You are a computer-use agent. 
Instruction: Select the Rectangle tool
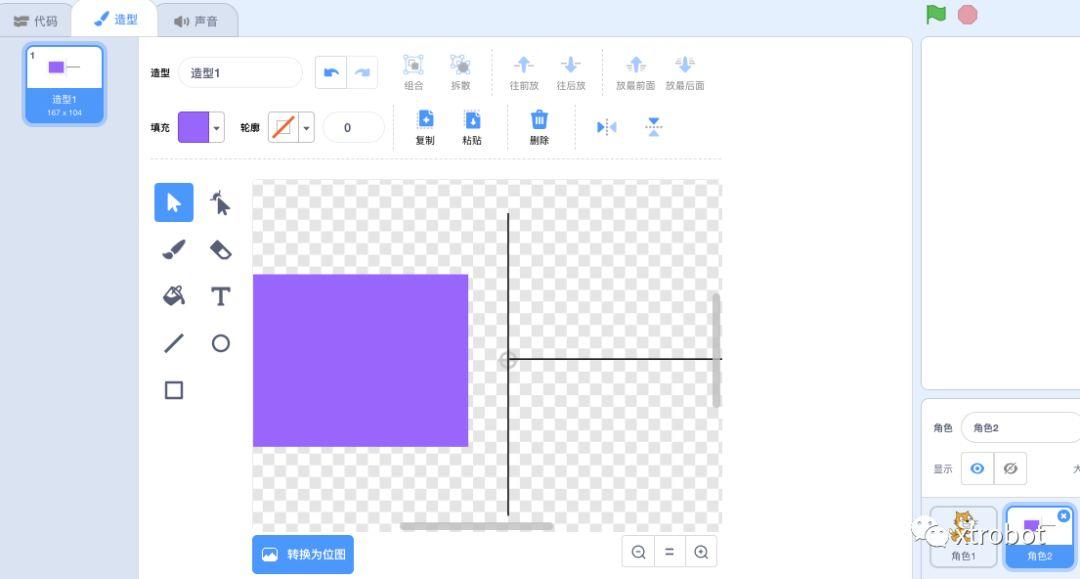174,390
